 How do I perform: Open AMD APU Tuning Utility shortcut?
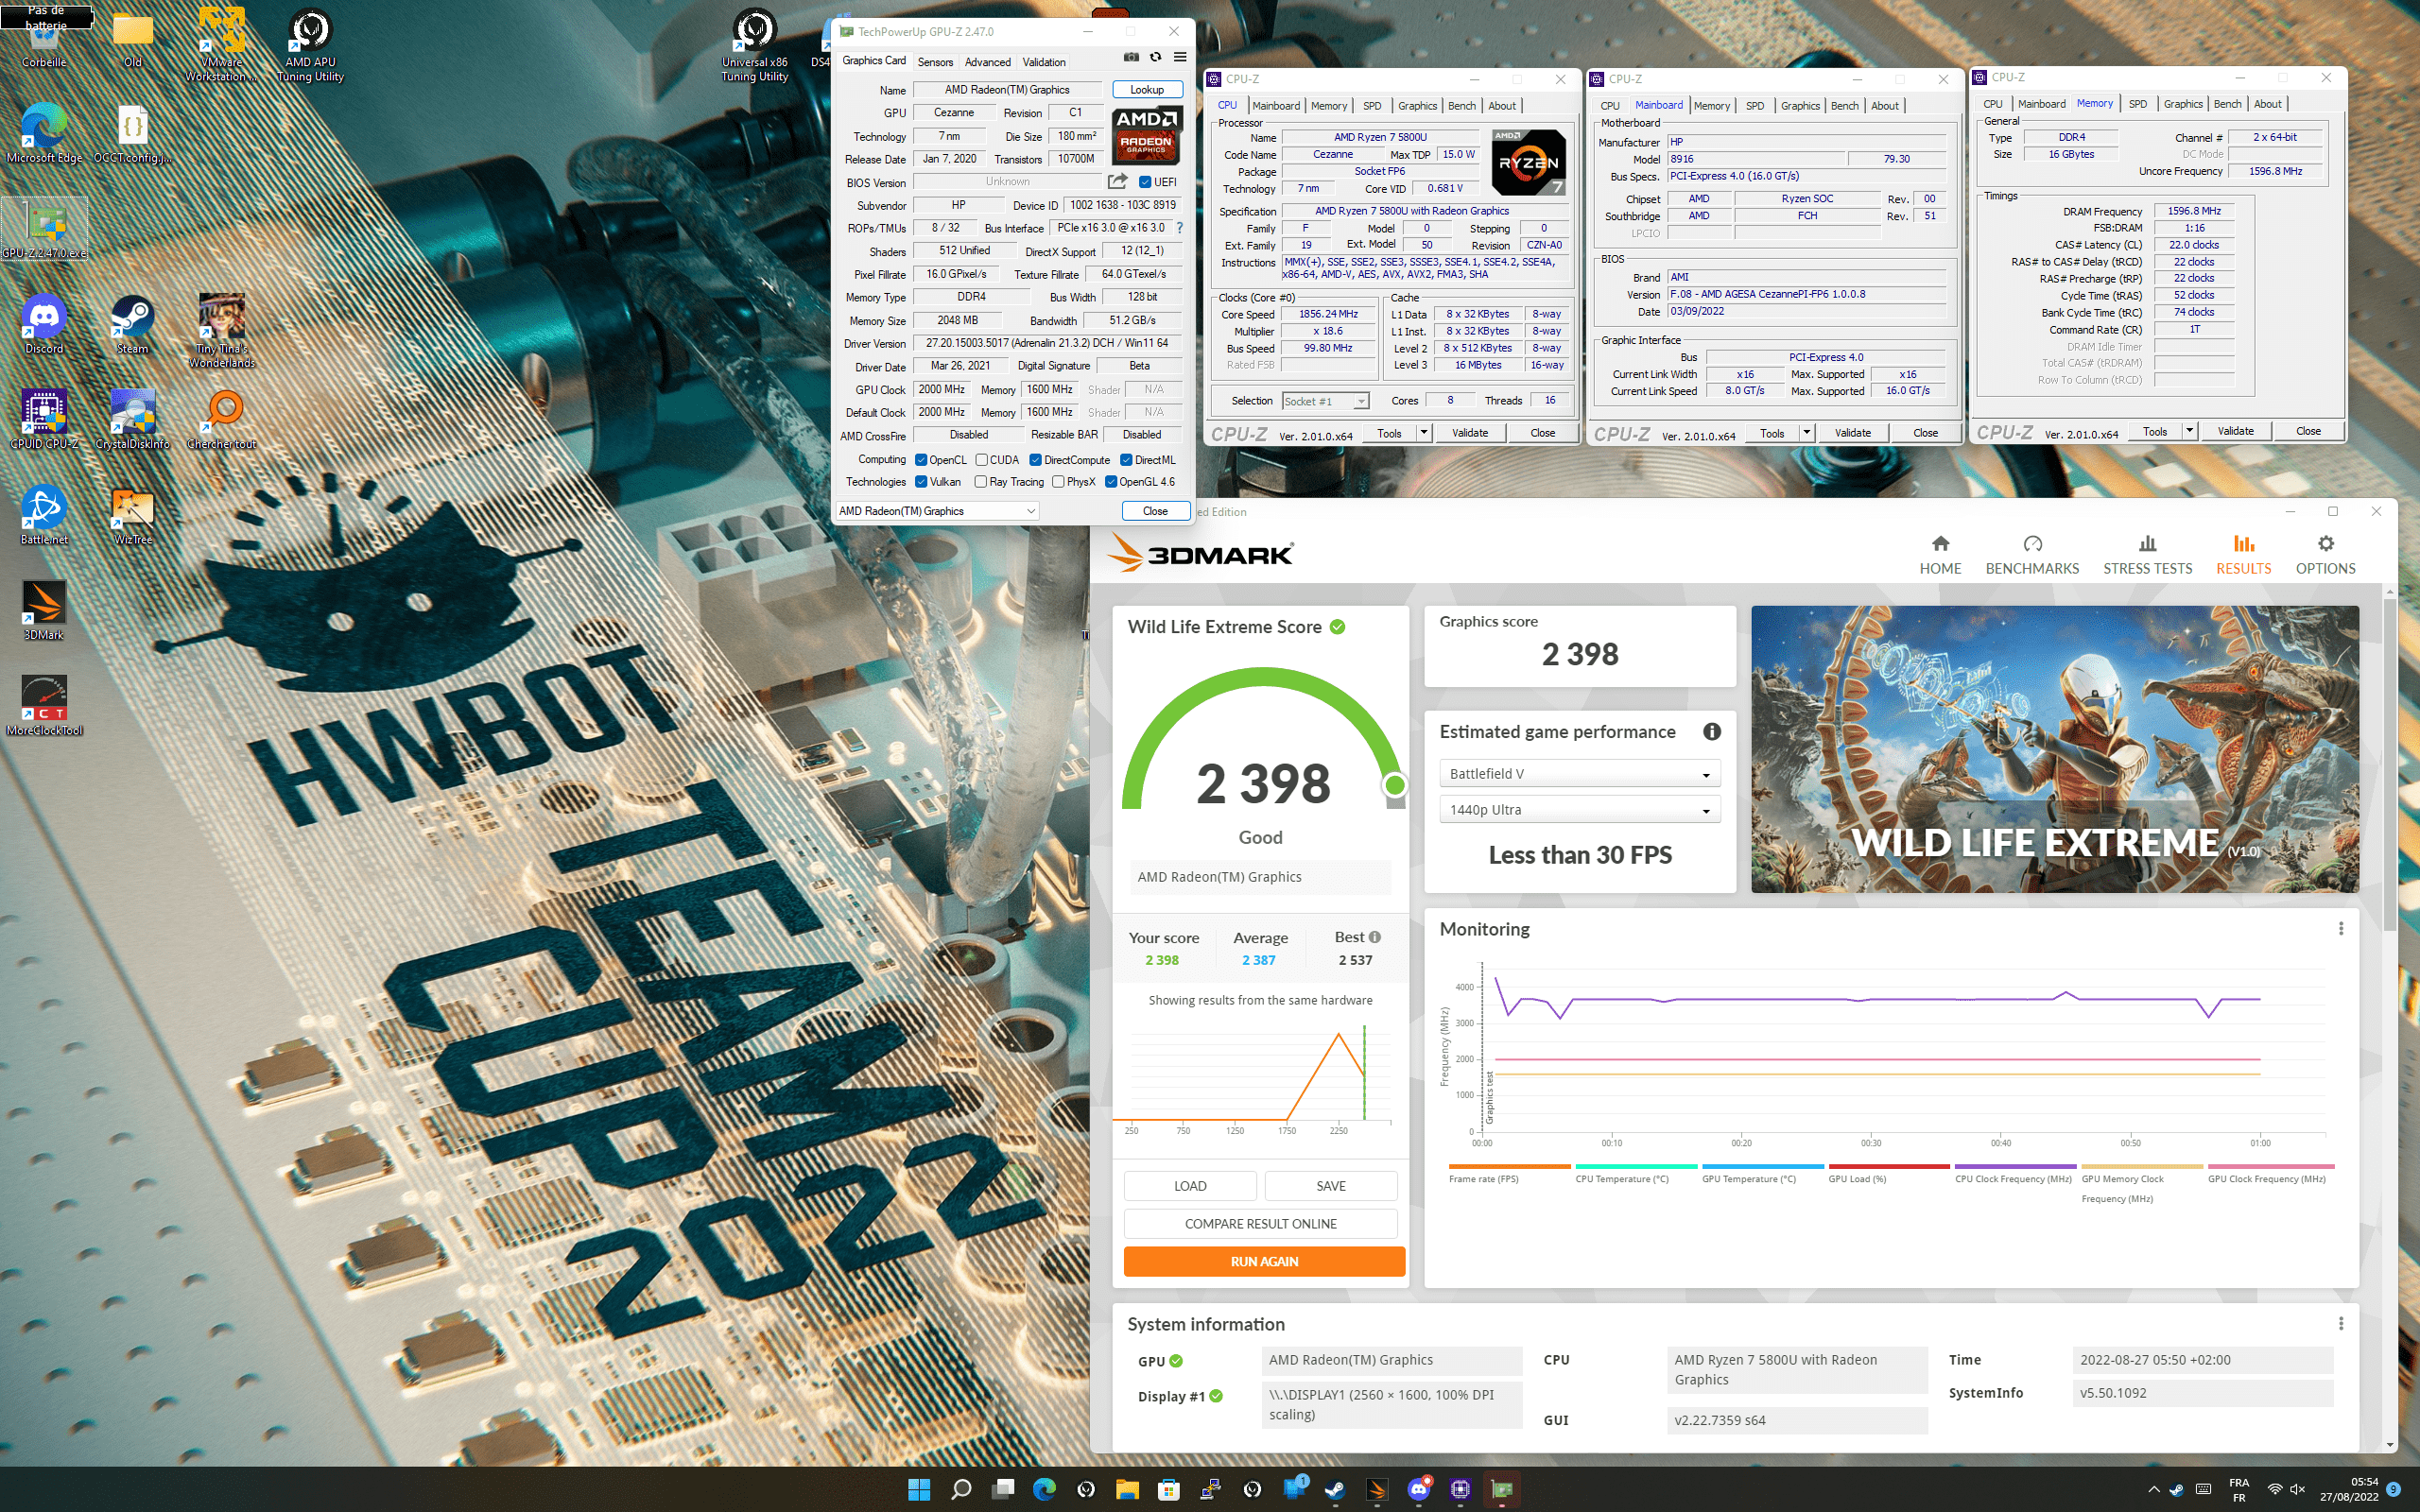point(310,45)
